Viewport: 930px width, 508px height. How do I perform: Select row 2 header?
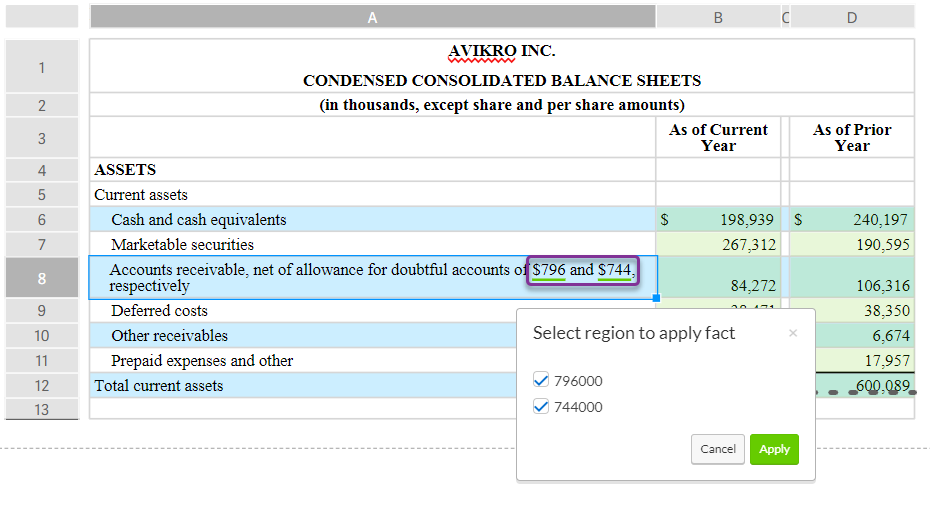click(42, 106)
